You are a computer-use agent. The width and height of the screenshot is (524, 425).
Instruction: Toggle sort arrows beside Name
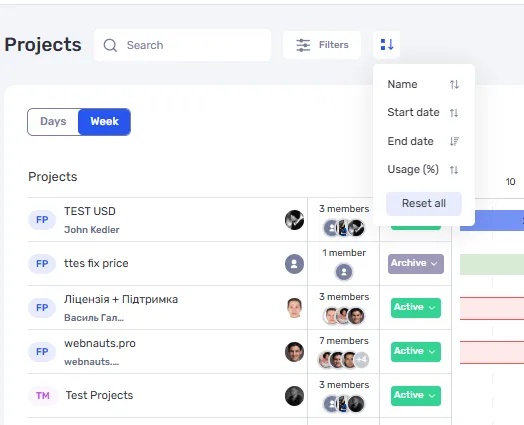coord(454,84)
